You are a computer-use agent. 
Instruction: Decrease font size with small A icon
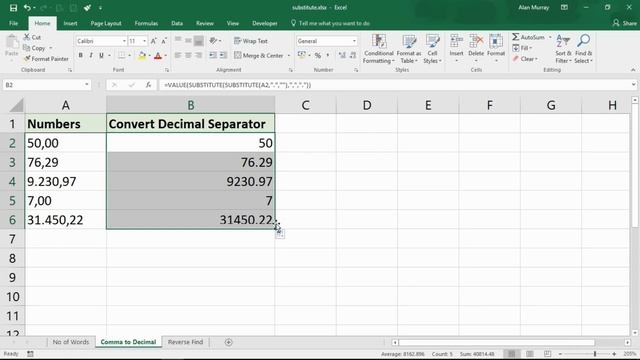click(x=164, y=41)
